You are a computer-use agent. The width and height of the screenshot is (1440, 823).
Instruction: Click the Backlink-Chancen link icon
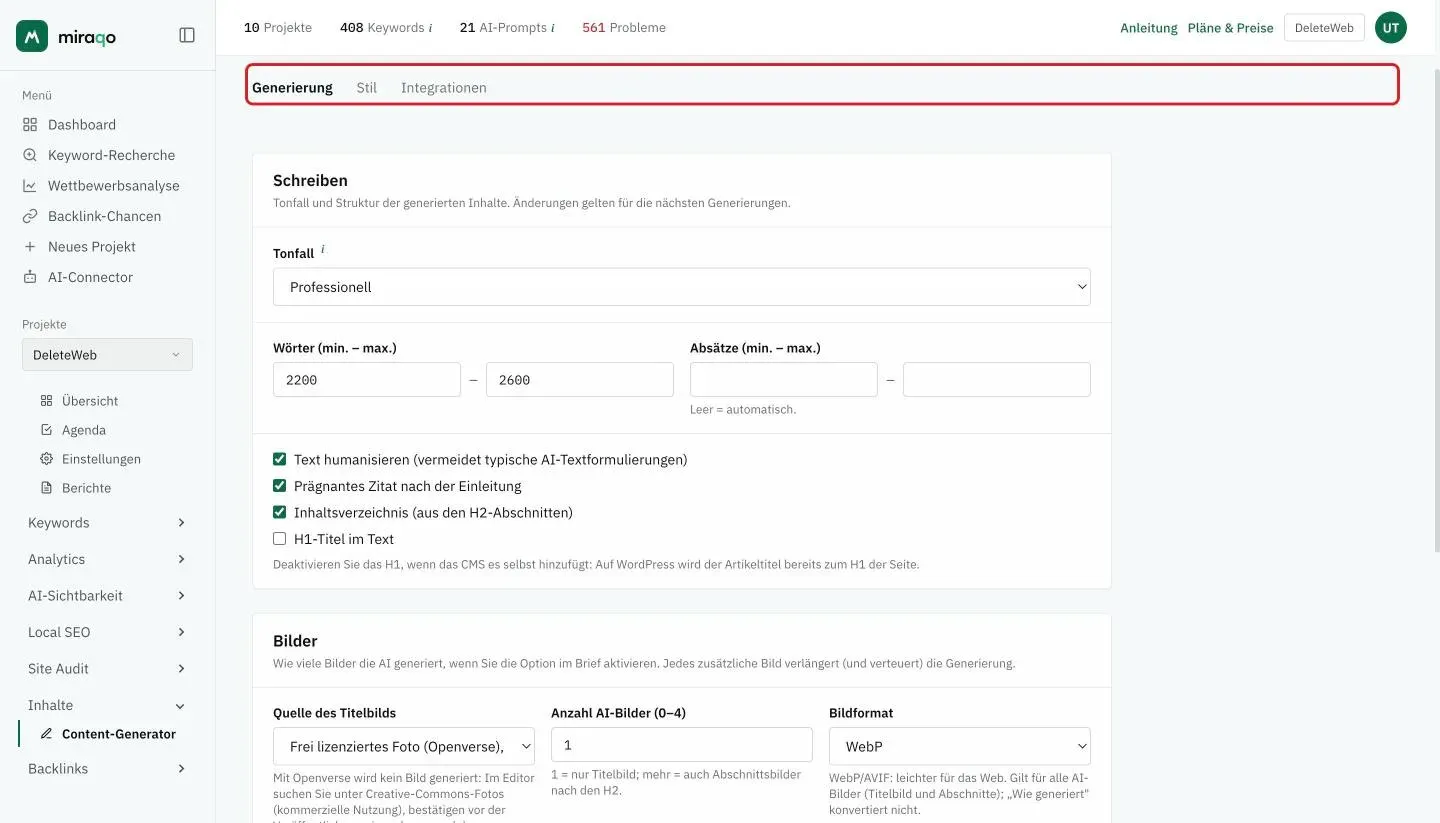click(30, 216)
